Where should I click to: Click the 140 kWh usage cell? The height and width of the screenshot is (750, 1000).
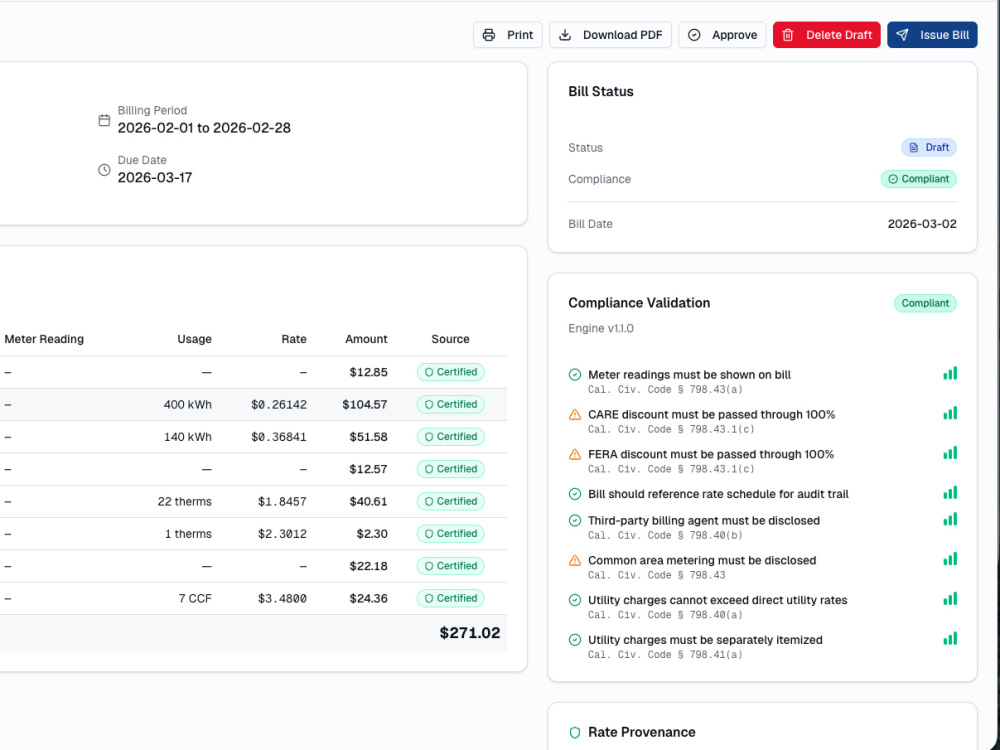(x=188, y=437)
